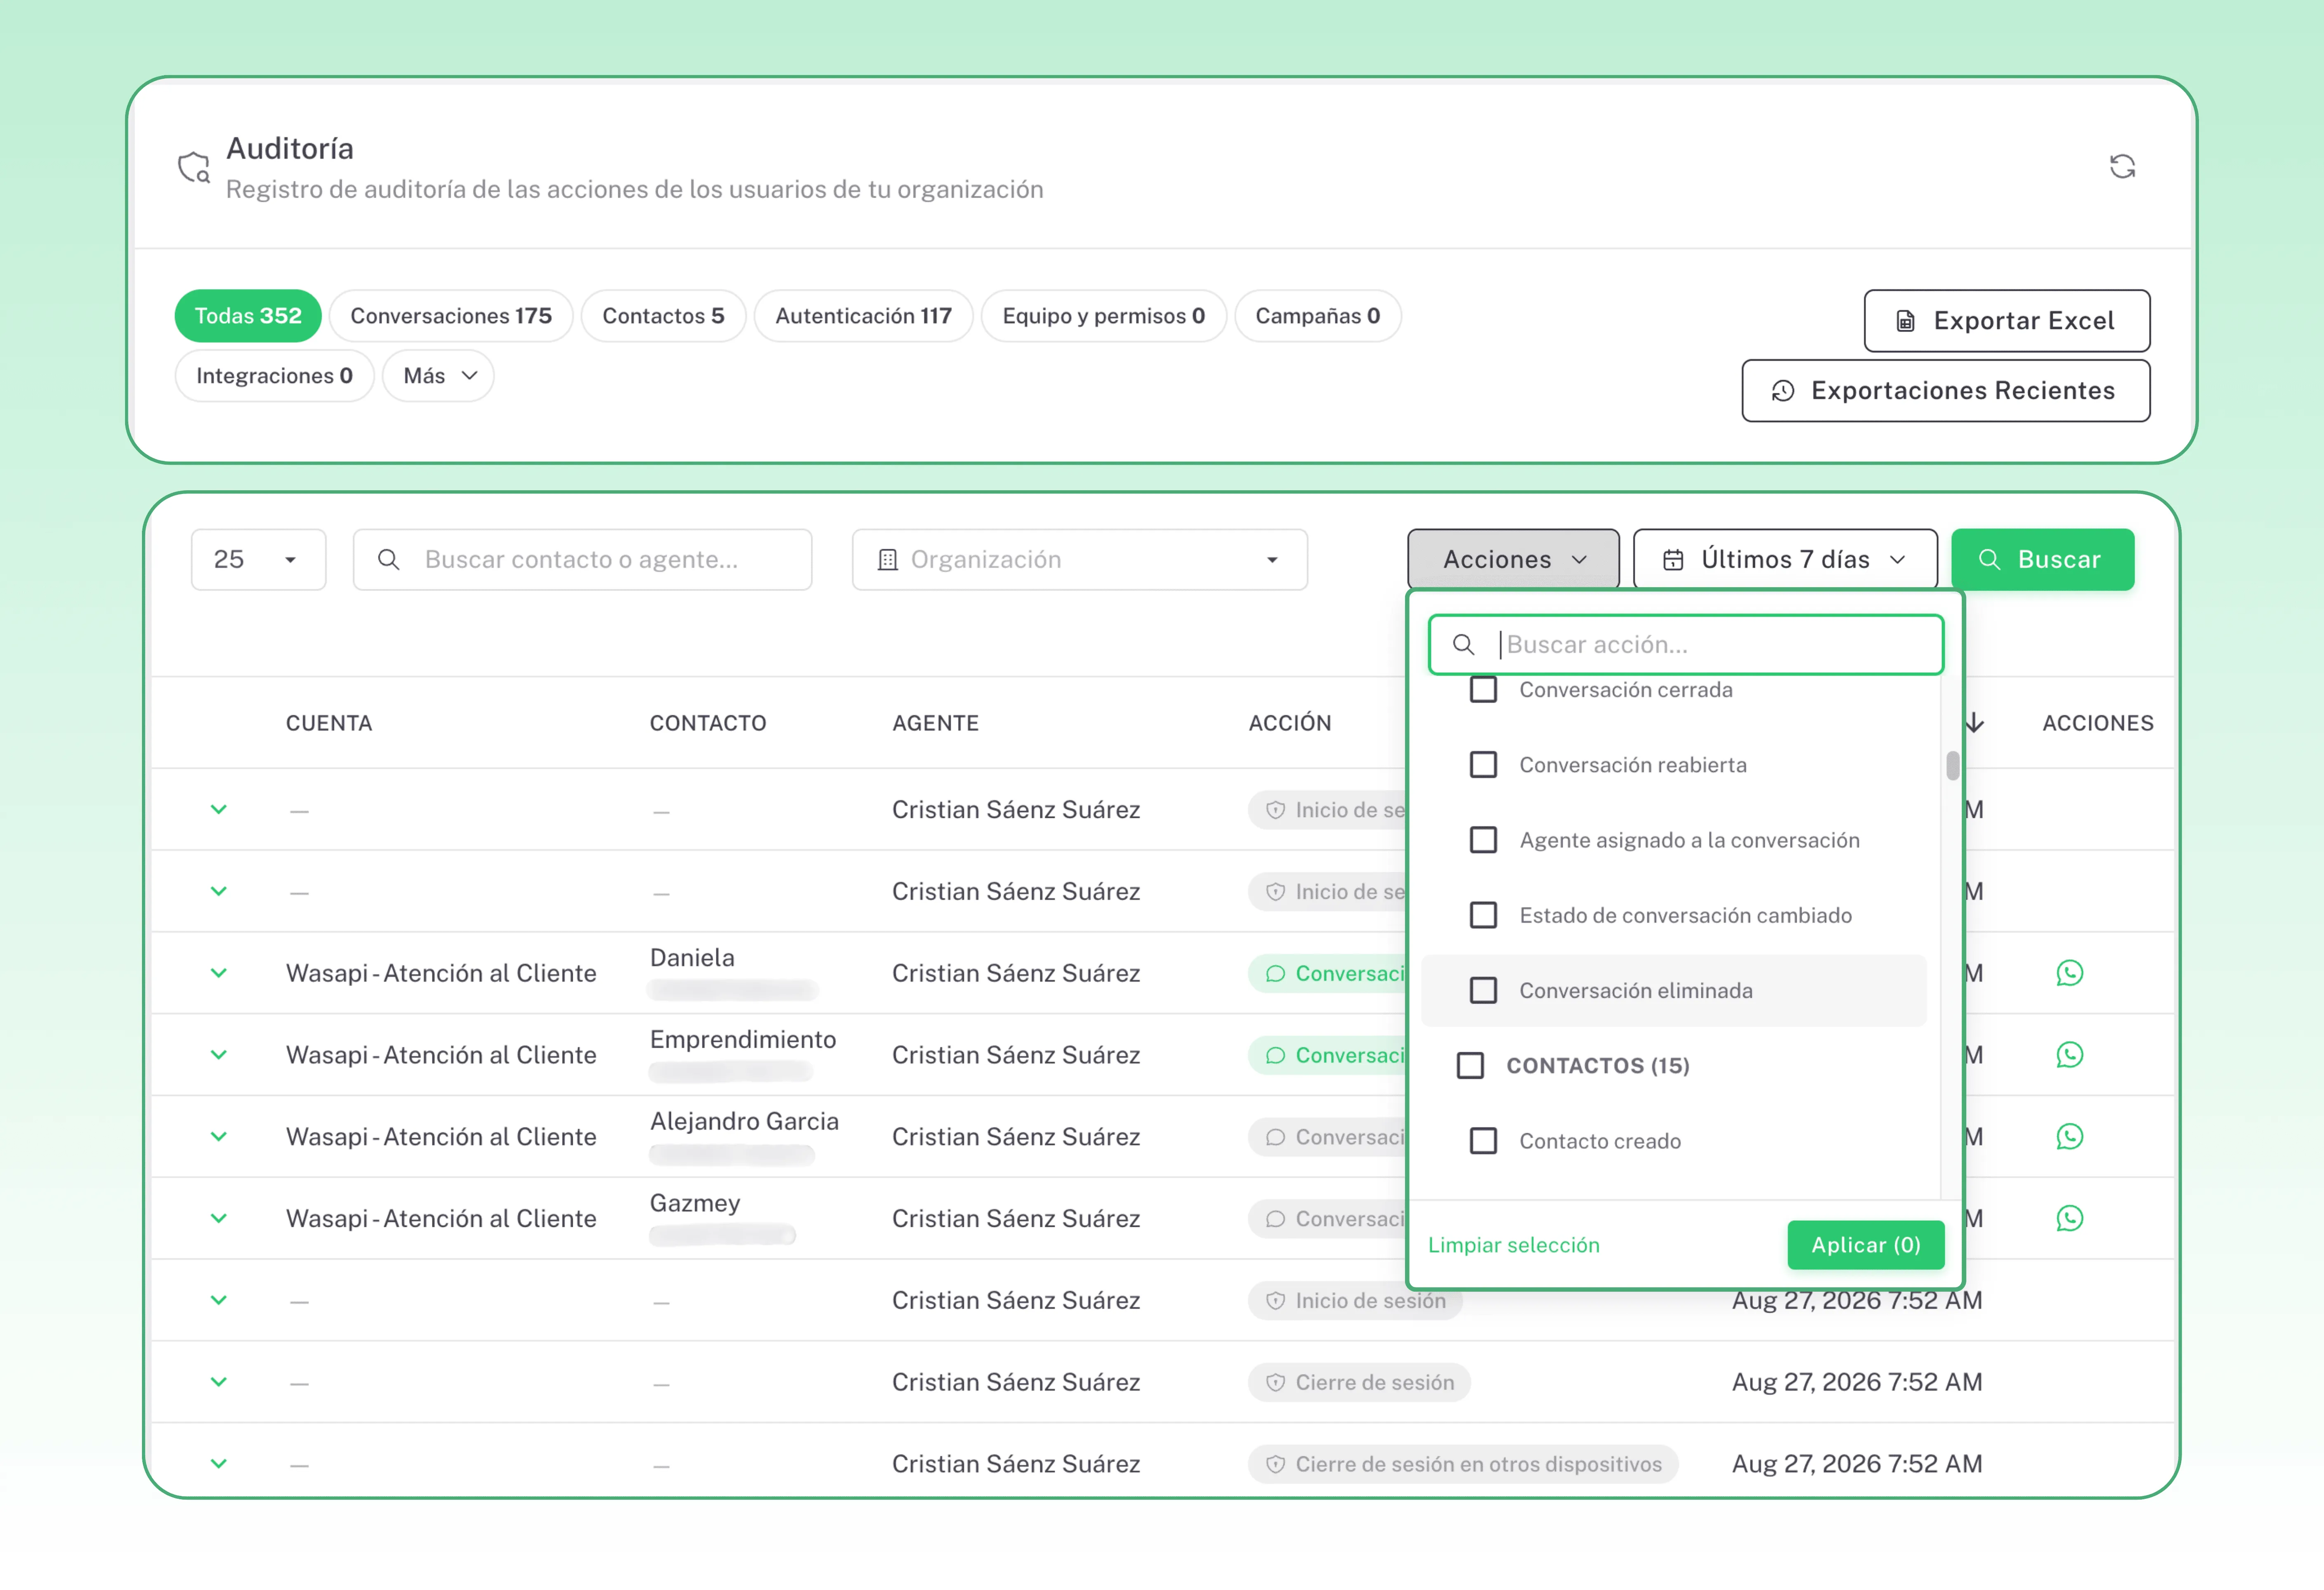This screenshot has height=1590, width=2324.
Task: Open WhatsApp chat icon for Daniela row
Action: click(x=2069, y=973)
